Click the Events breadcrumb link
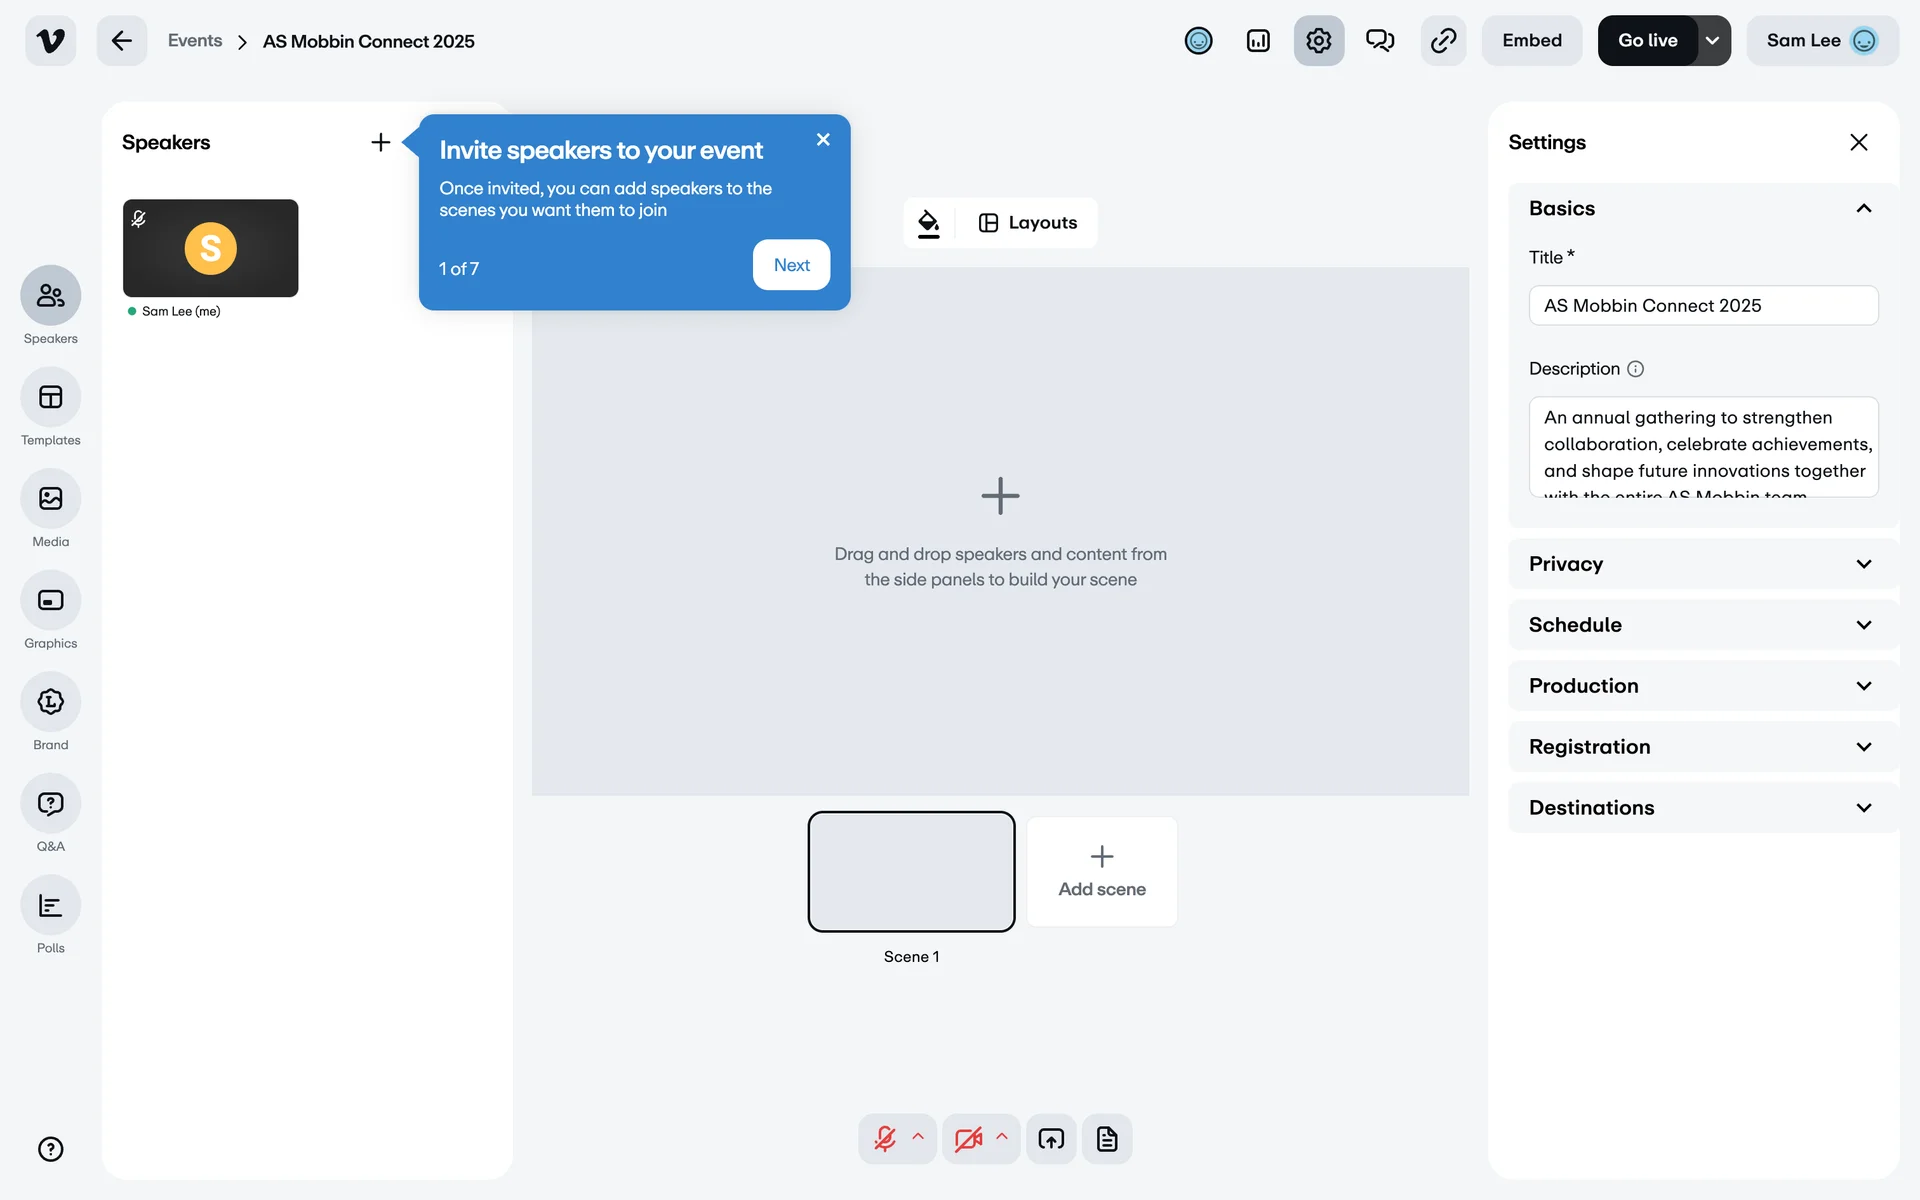Screen dimensions: 1920x1200 click(x=195, y=41)
